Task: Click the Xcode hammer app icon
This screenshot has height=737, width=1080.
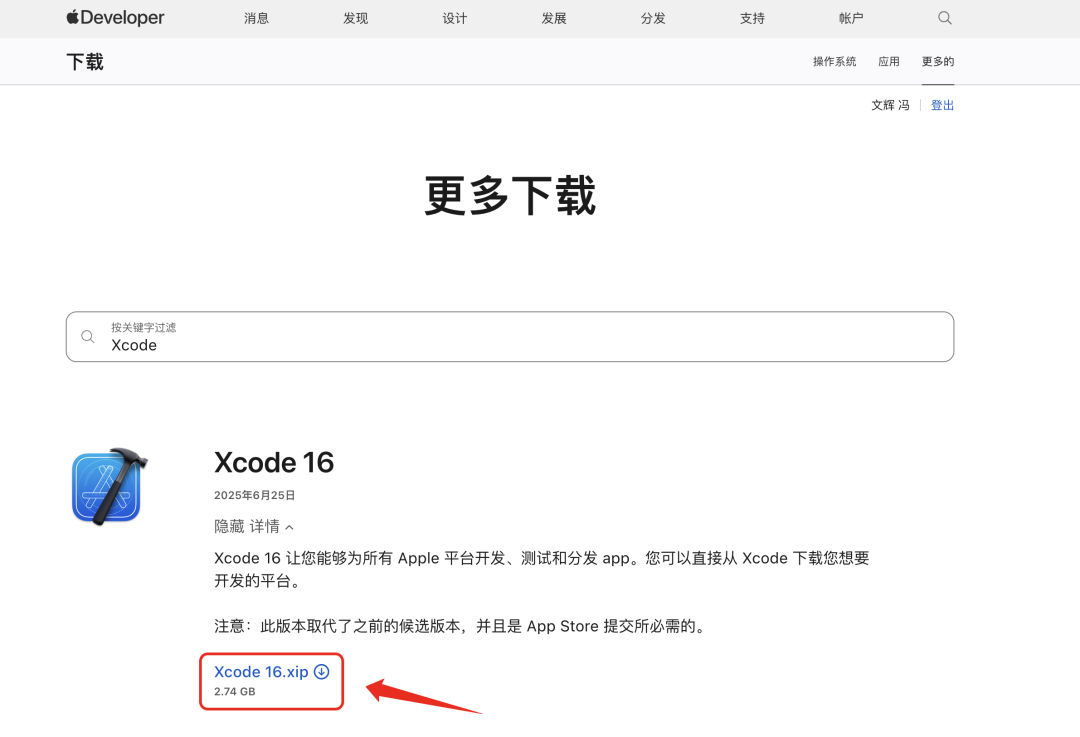Action: tap(110, 486)
